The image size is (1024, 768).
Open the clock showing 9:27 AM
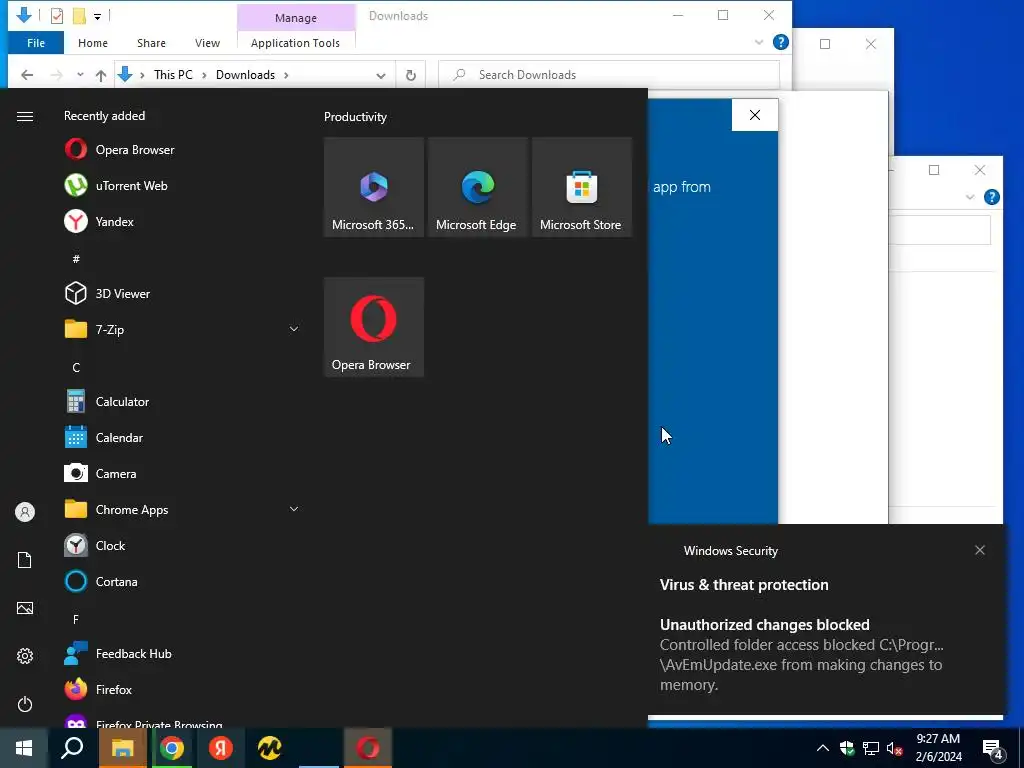tap(938, 748)
